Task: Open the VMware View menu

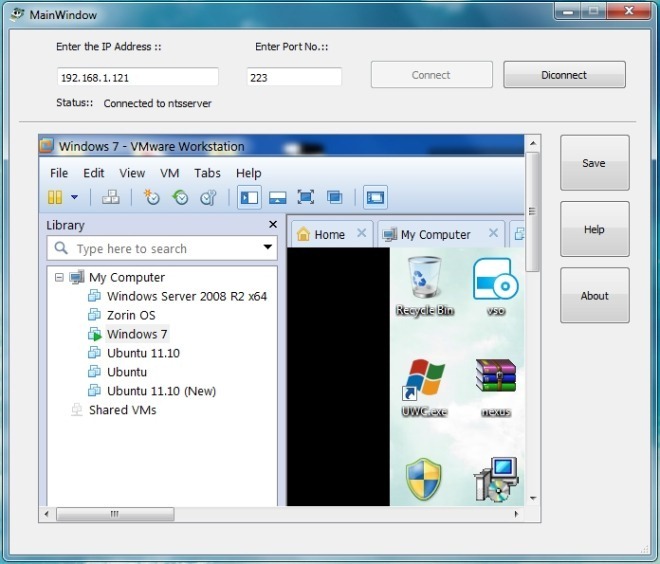Action: coord(132,173)
